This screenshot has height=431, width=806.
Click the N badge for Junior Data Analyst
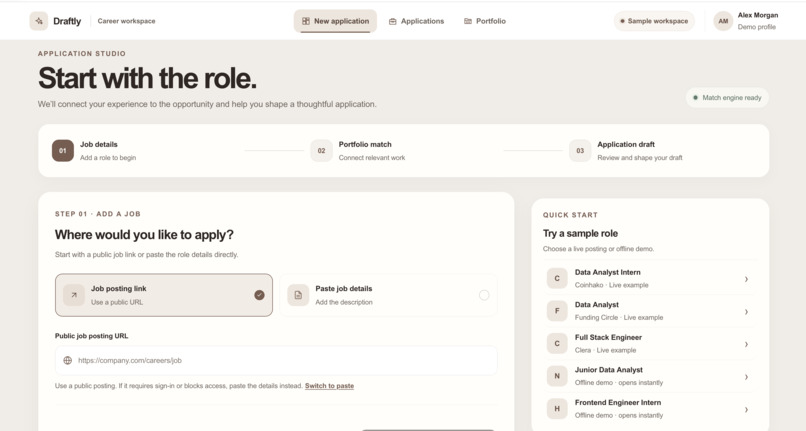[x=557, y=376]
